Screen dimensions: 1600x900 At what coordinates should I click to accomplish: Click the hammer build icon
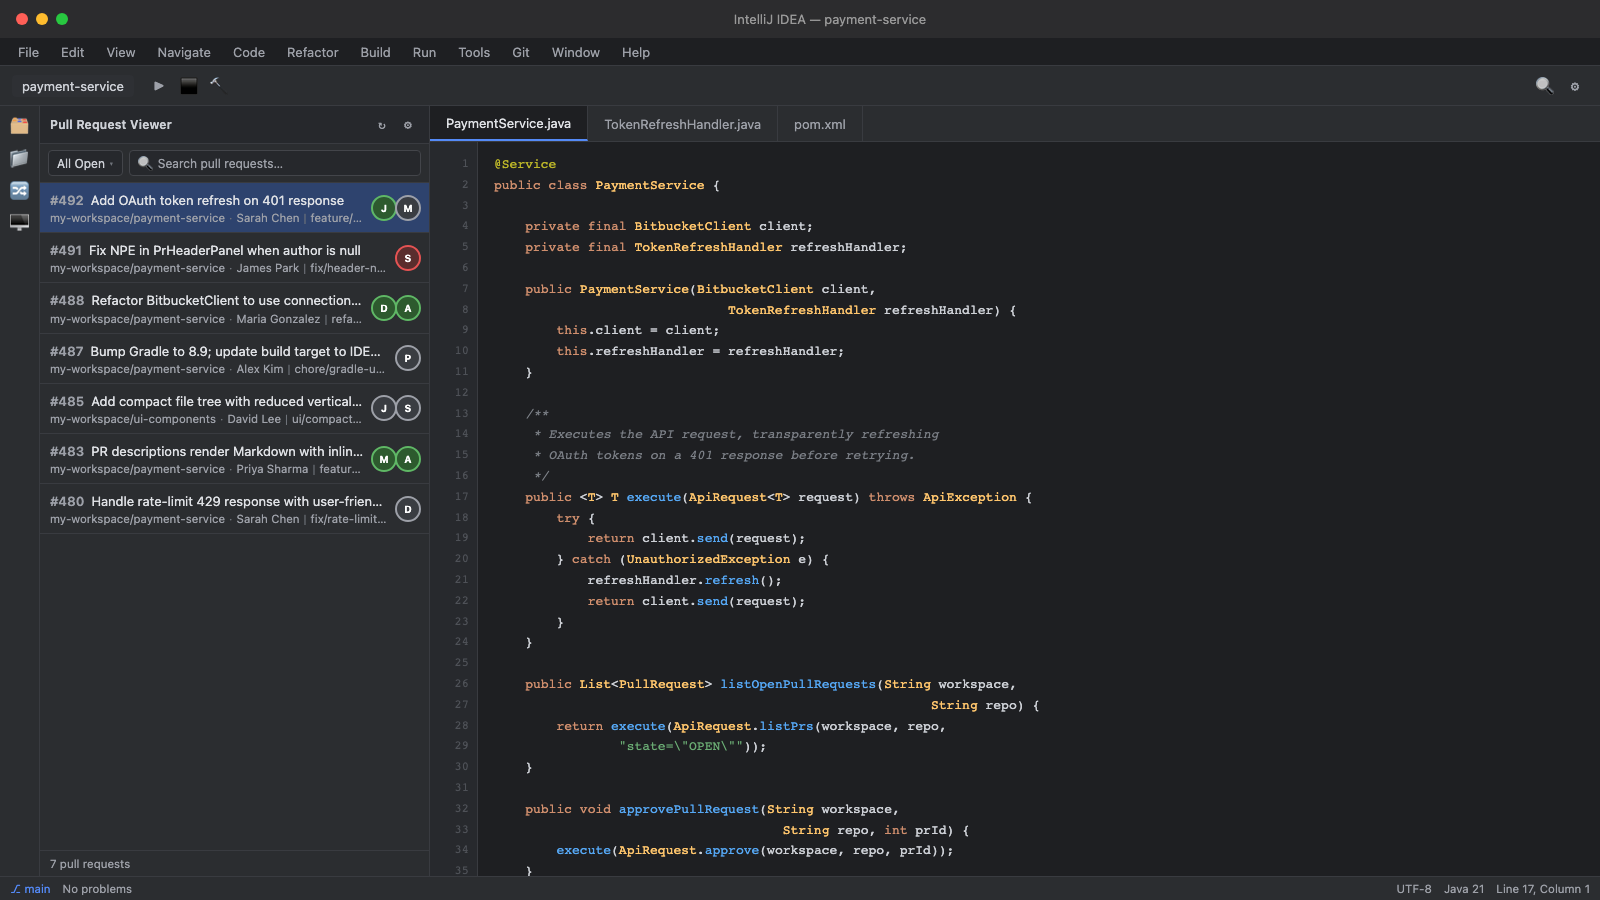coord(216,85)
